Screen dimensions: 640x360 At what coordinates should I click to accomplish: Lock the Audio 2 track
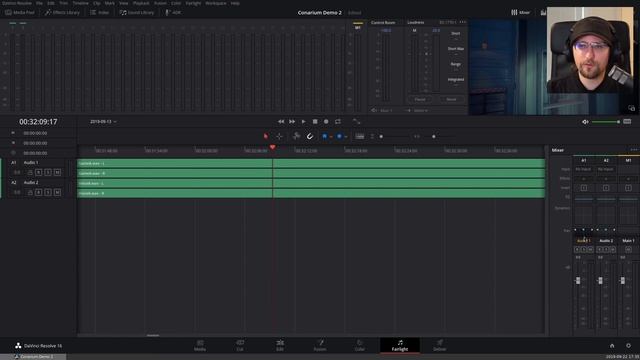[30, 192]
